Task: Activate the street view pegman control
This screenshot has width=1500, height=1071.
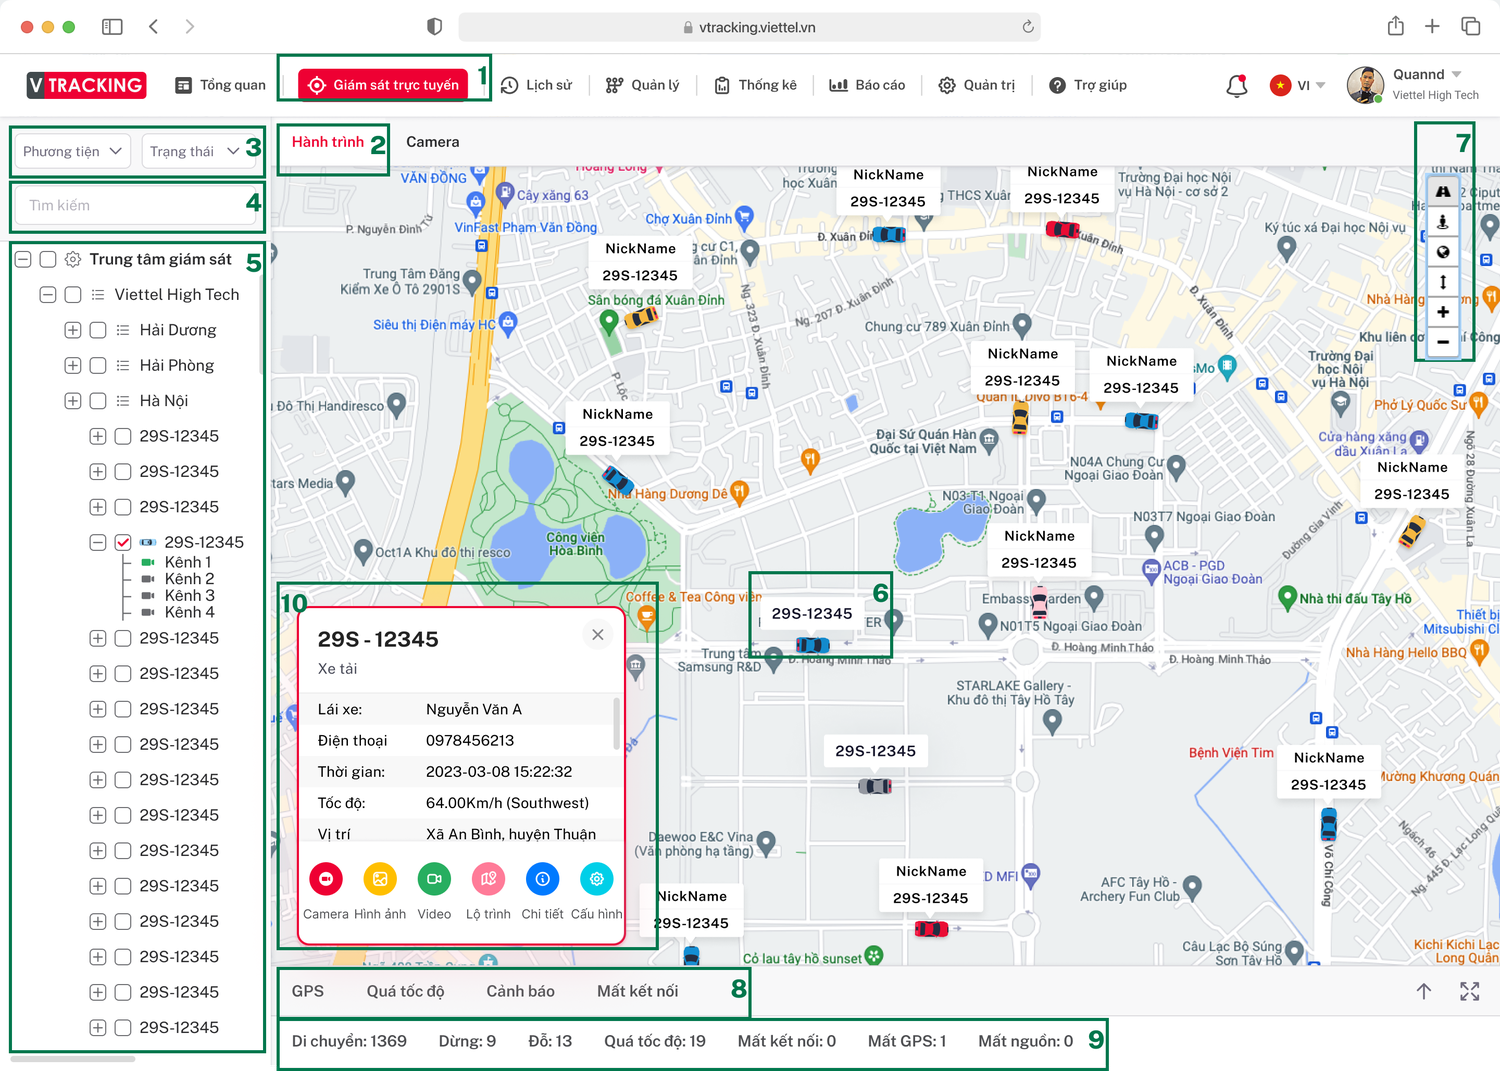Action: pyautogui.click(x=1443, y=221)
